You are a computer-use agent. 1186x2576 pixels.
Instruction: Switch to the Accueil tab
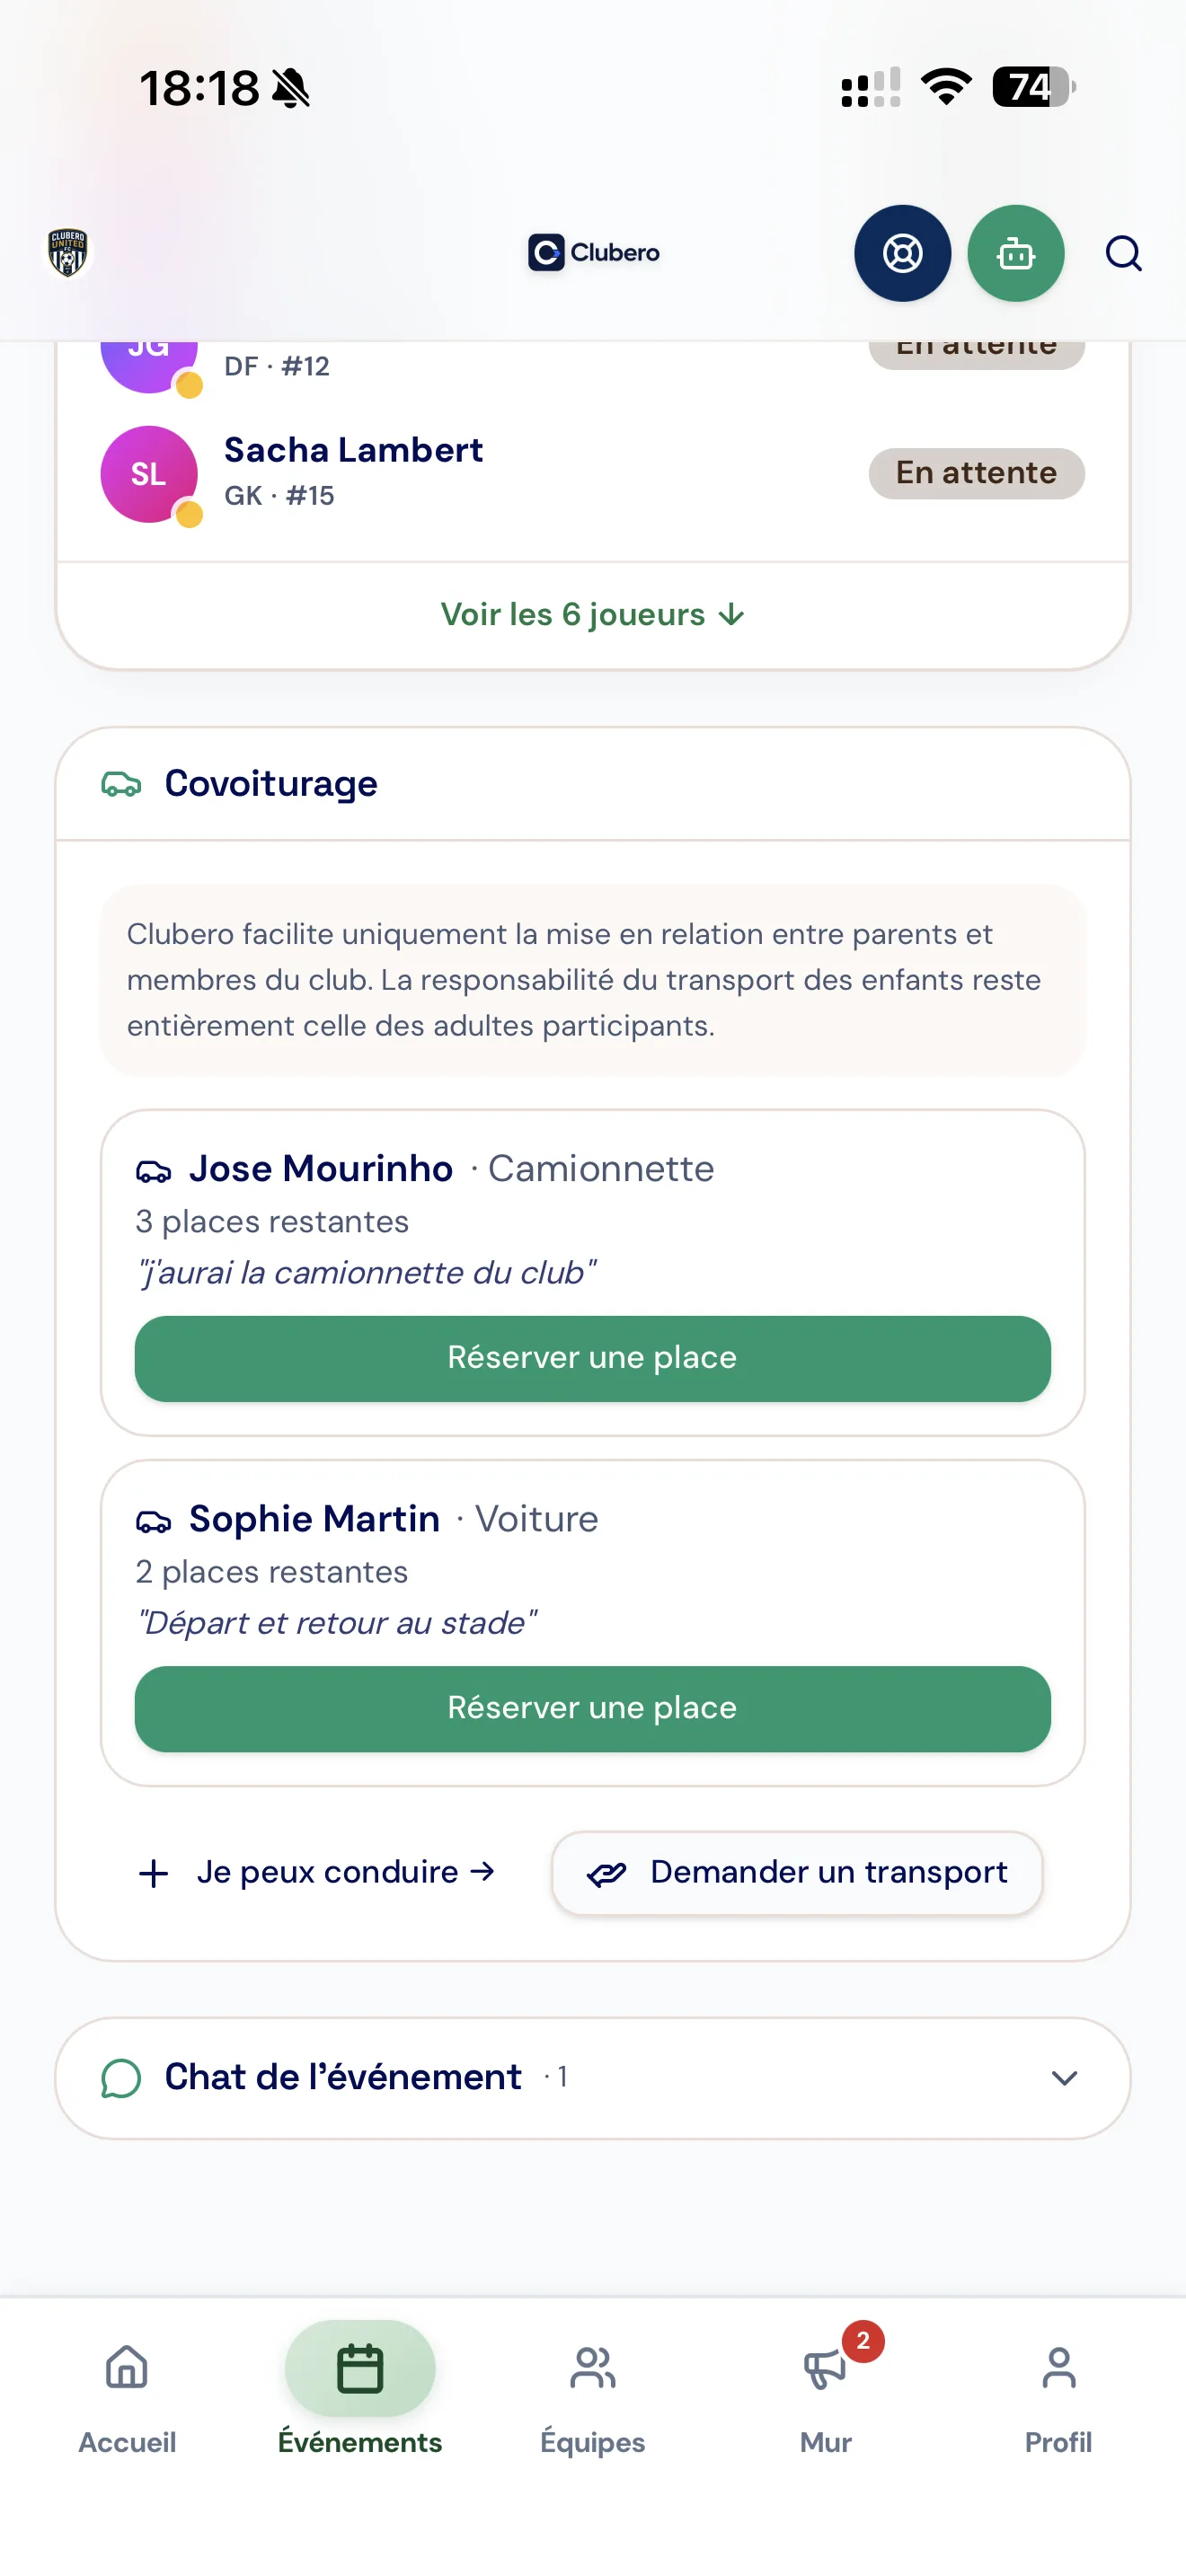coord(127,2399)
